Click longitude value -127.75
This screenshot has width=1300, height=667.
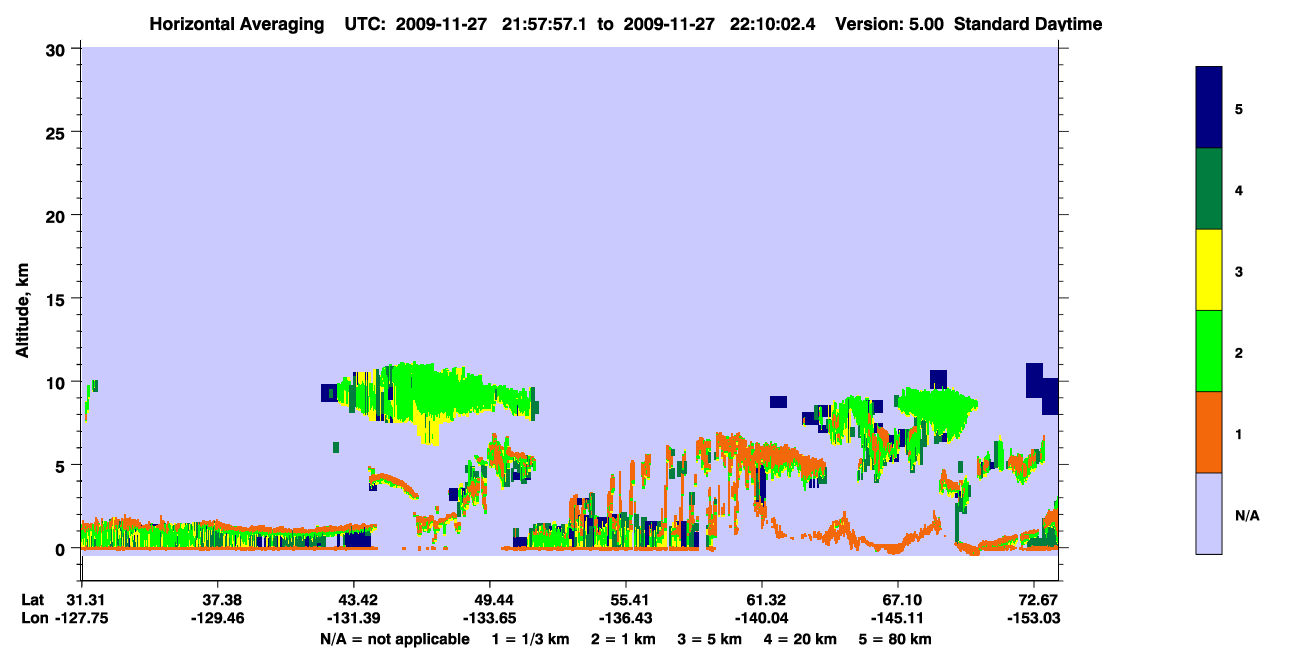click(82, 619)
